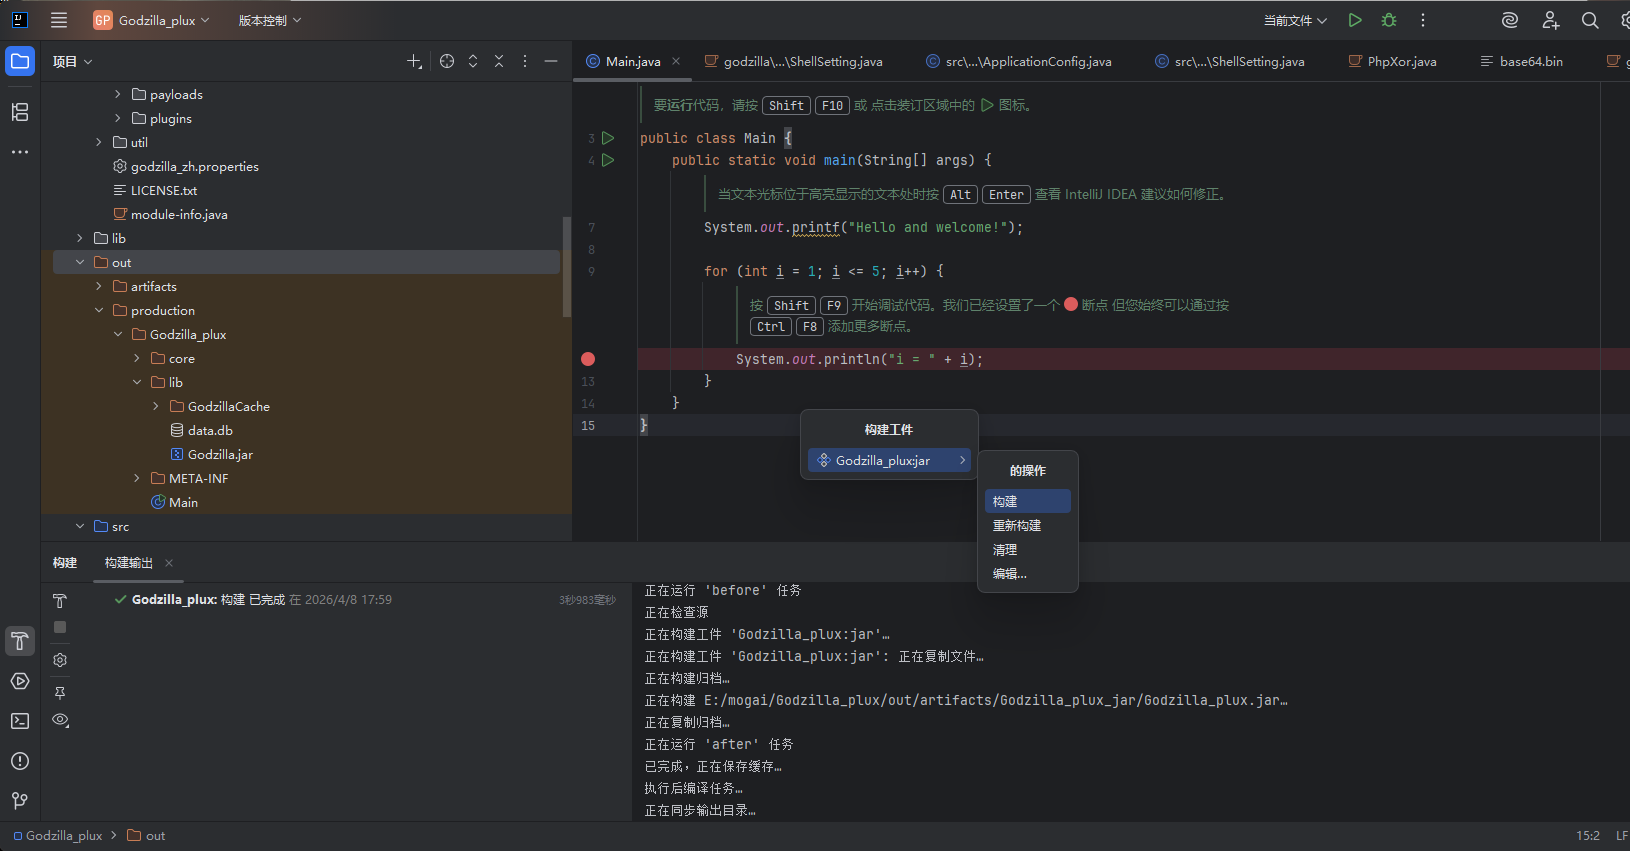Click the Search Everywhere magnifier icon

click(1589, 20)
